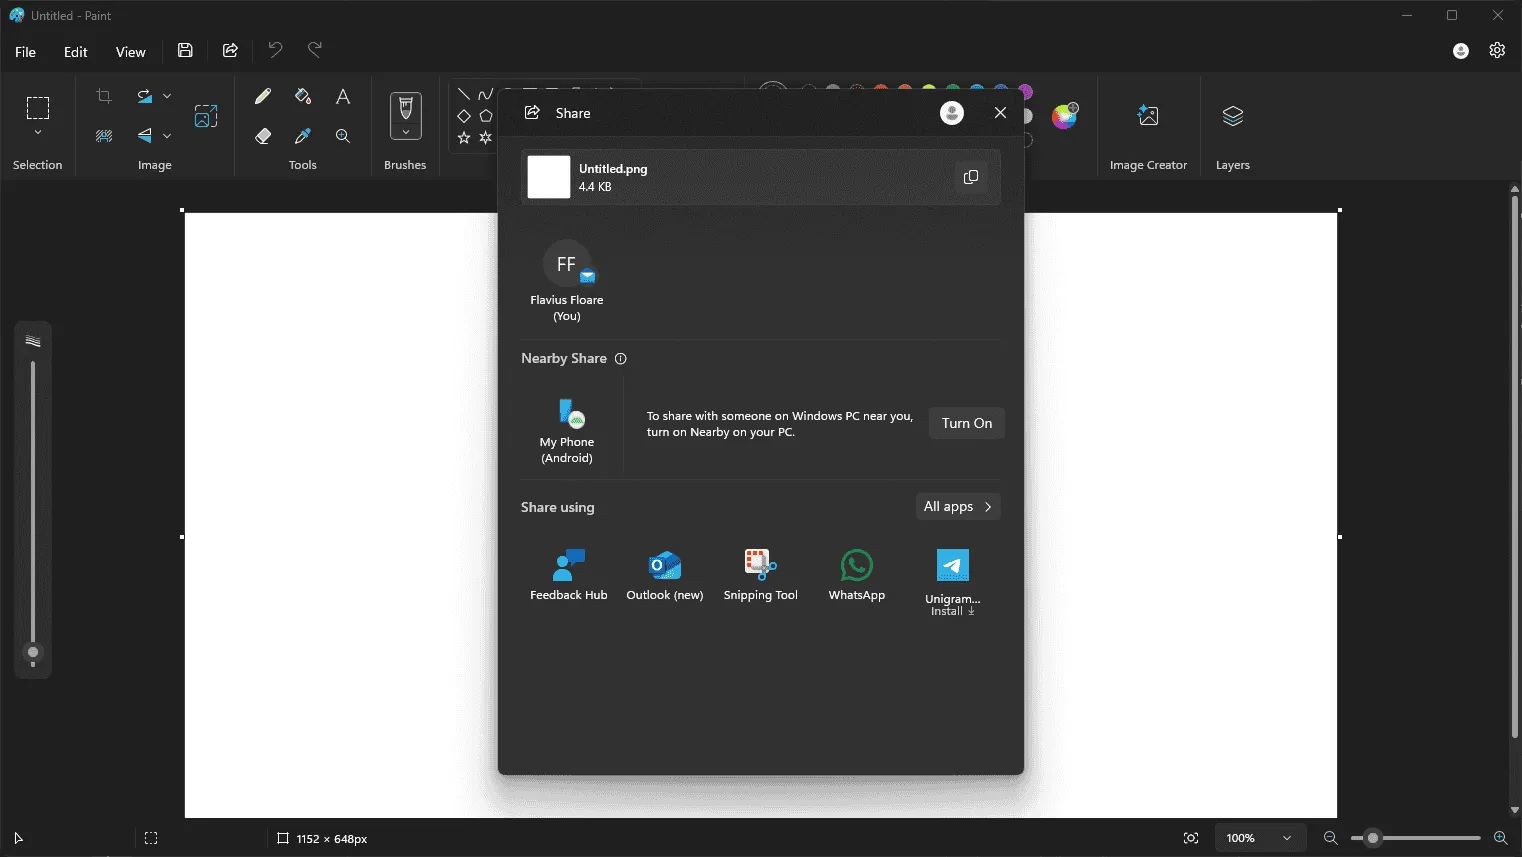1522x857 pixels.
Task: Open All apps list
Action: pyautogui.click(x=958, y=507)
